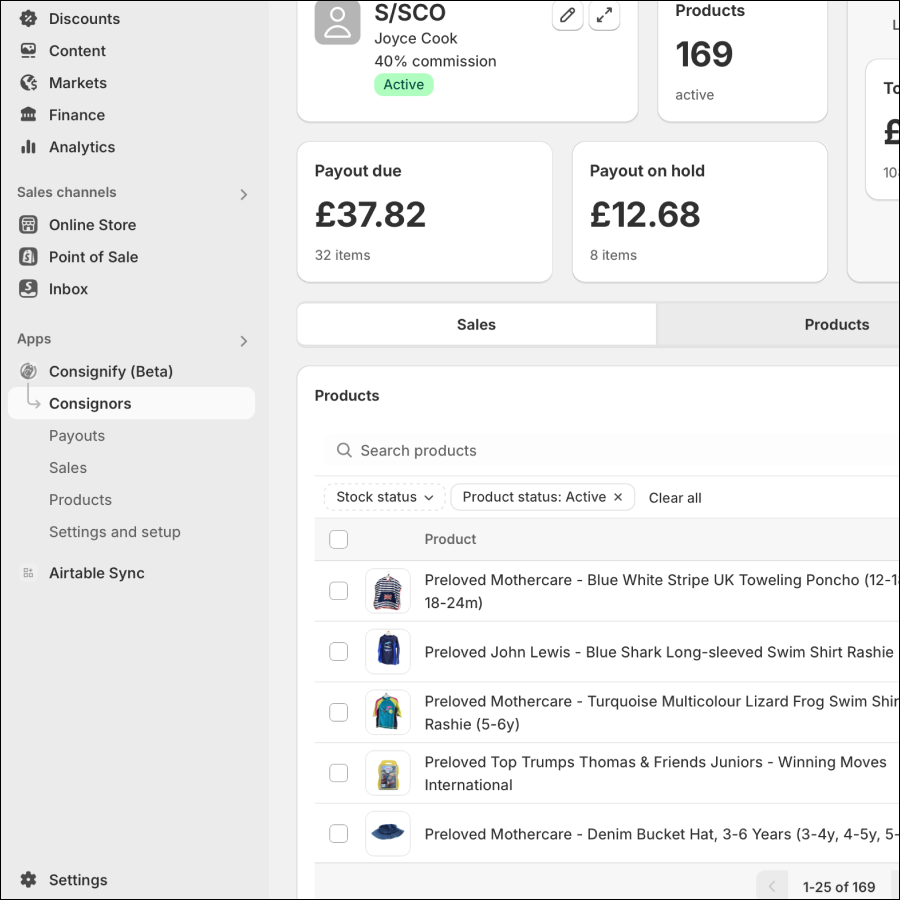Screen dimensions: 900x900
Task: Open Discounts via its sidebar icon
Action: (x=28, y=19)
